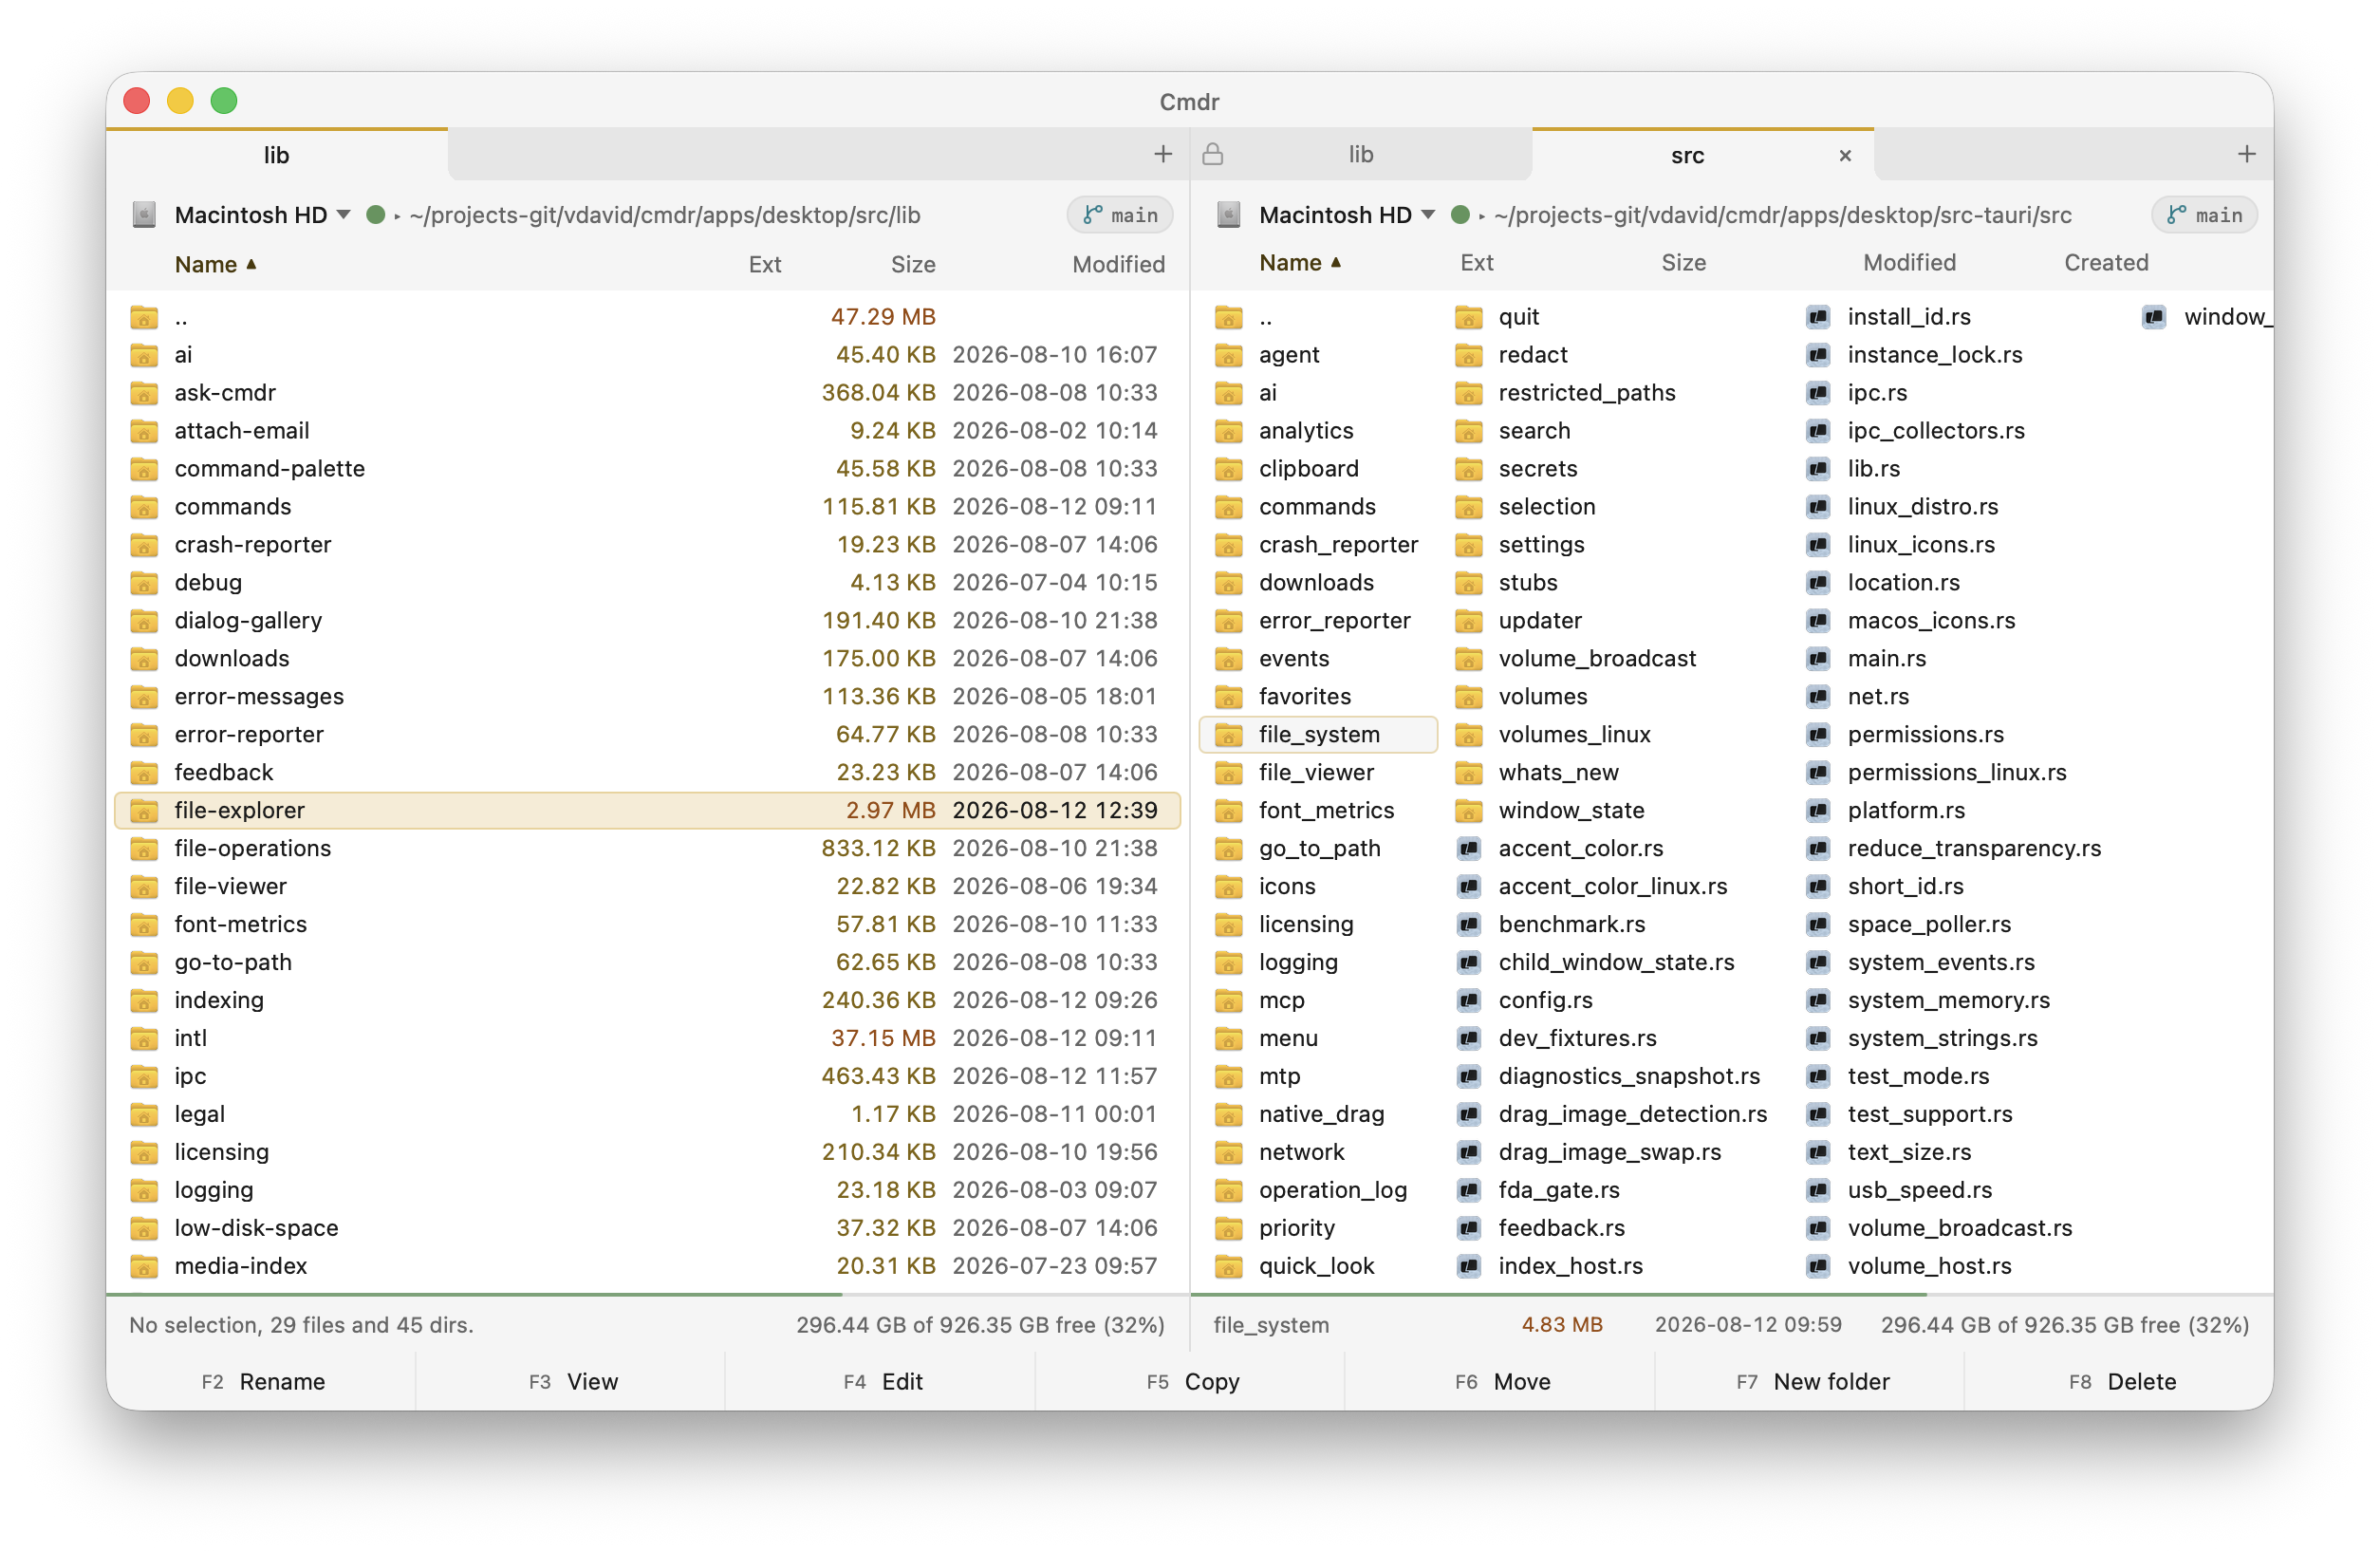
Task: Click the F7 New folder button
Action: tap(1810, 1381)
